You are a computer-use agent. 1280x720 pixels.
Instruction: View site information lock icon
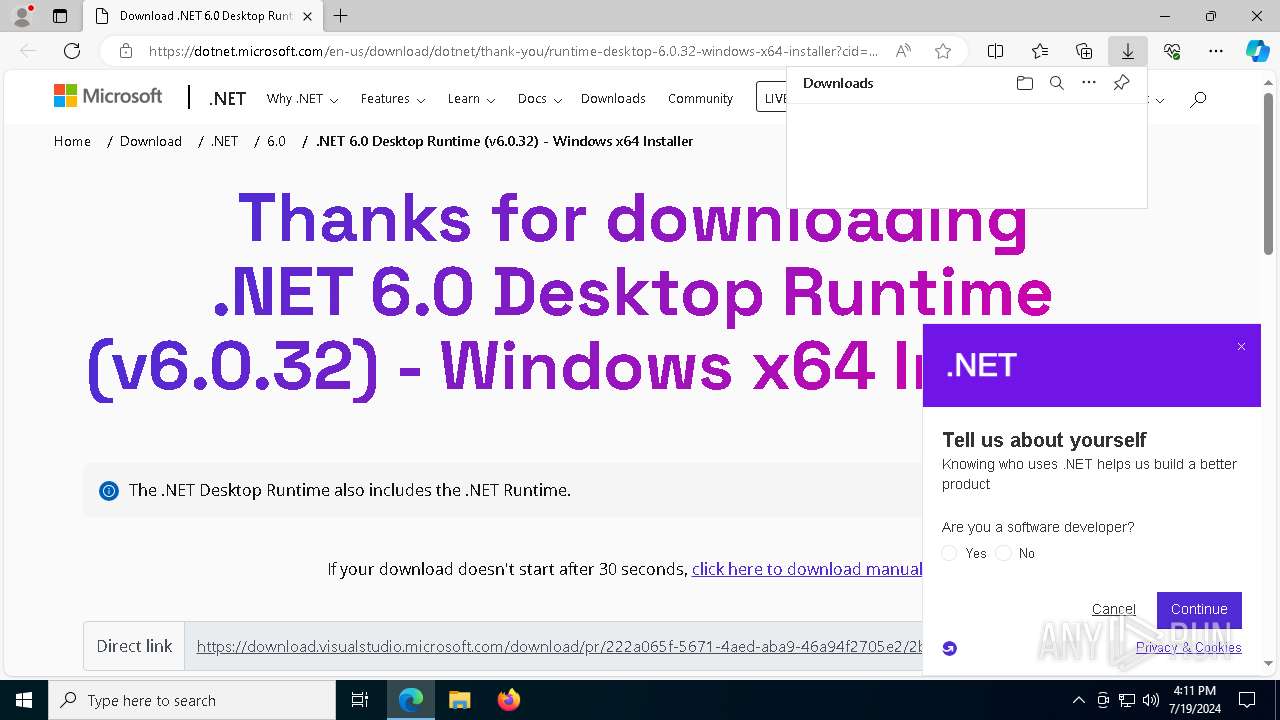point(126,51)
